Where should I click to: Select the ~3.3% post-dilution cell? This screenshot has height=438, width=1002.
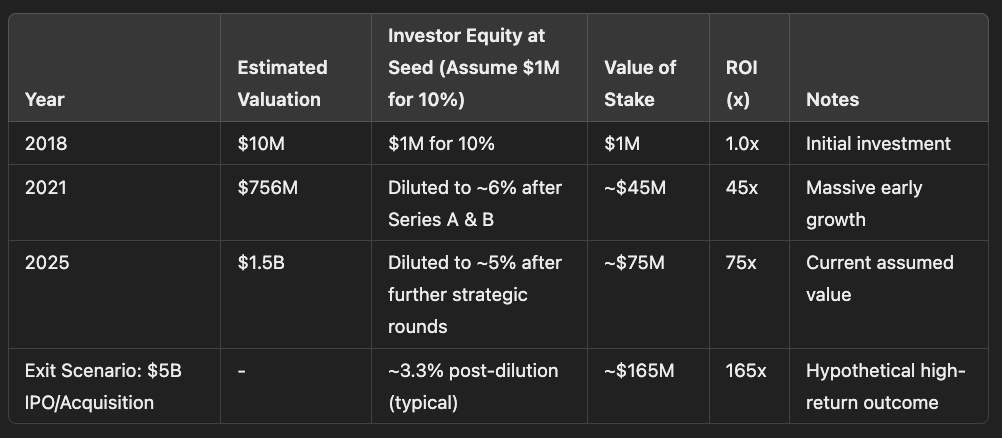click(x=473, y=387)
